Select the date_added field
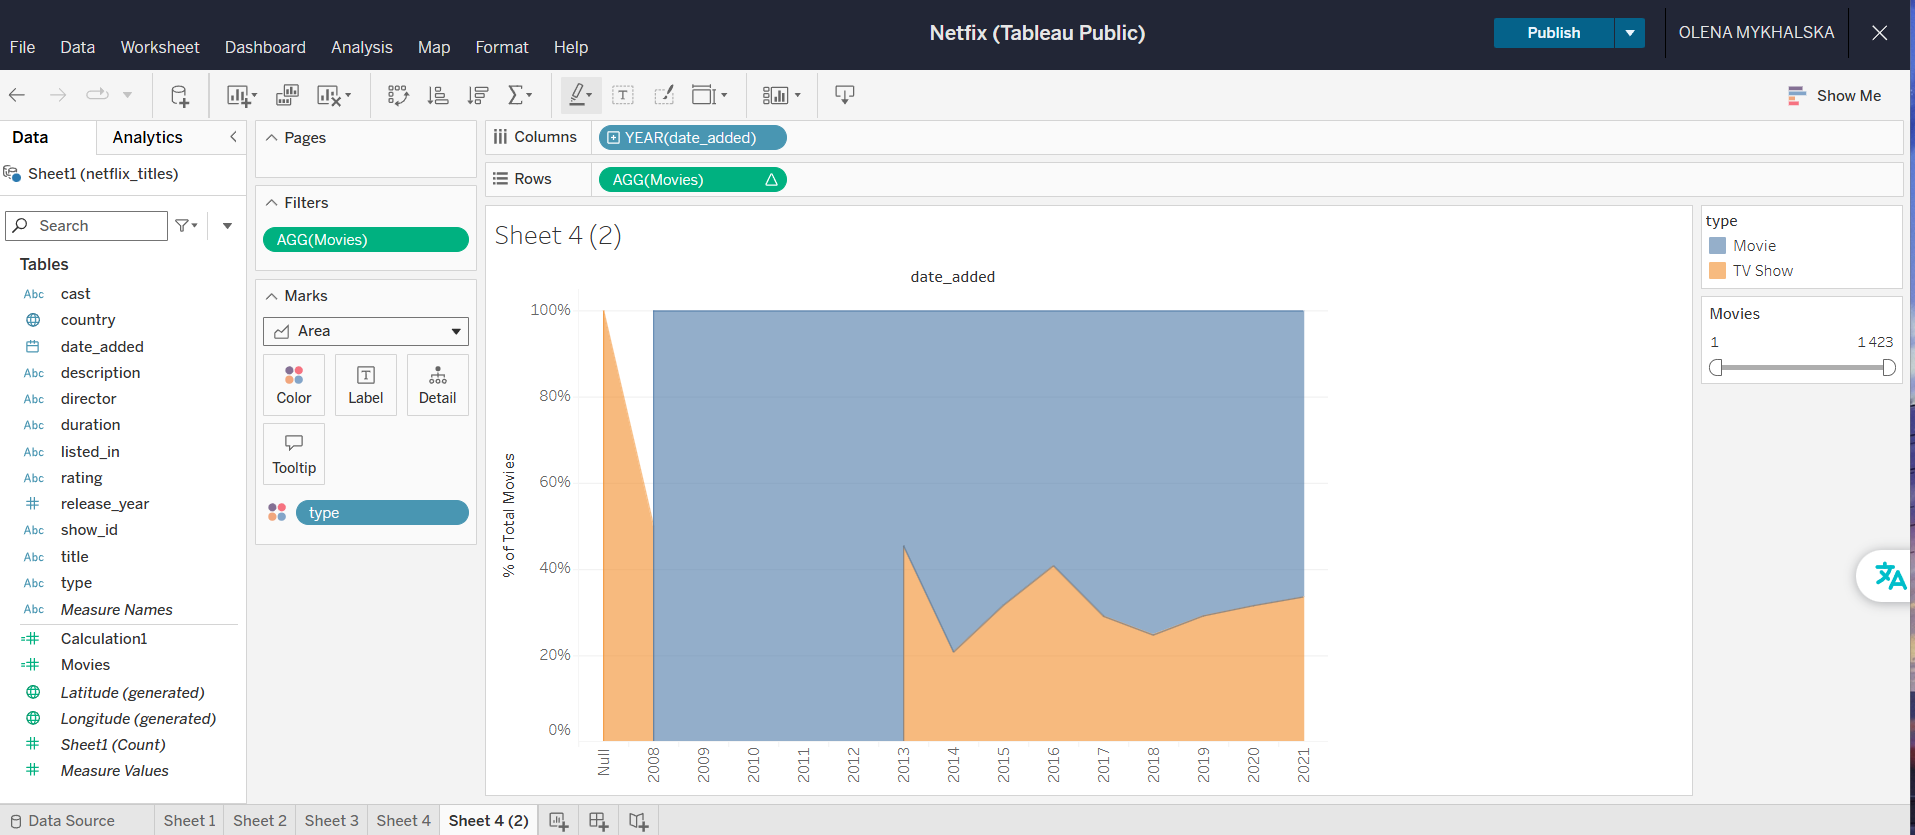 pos(102,347)
